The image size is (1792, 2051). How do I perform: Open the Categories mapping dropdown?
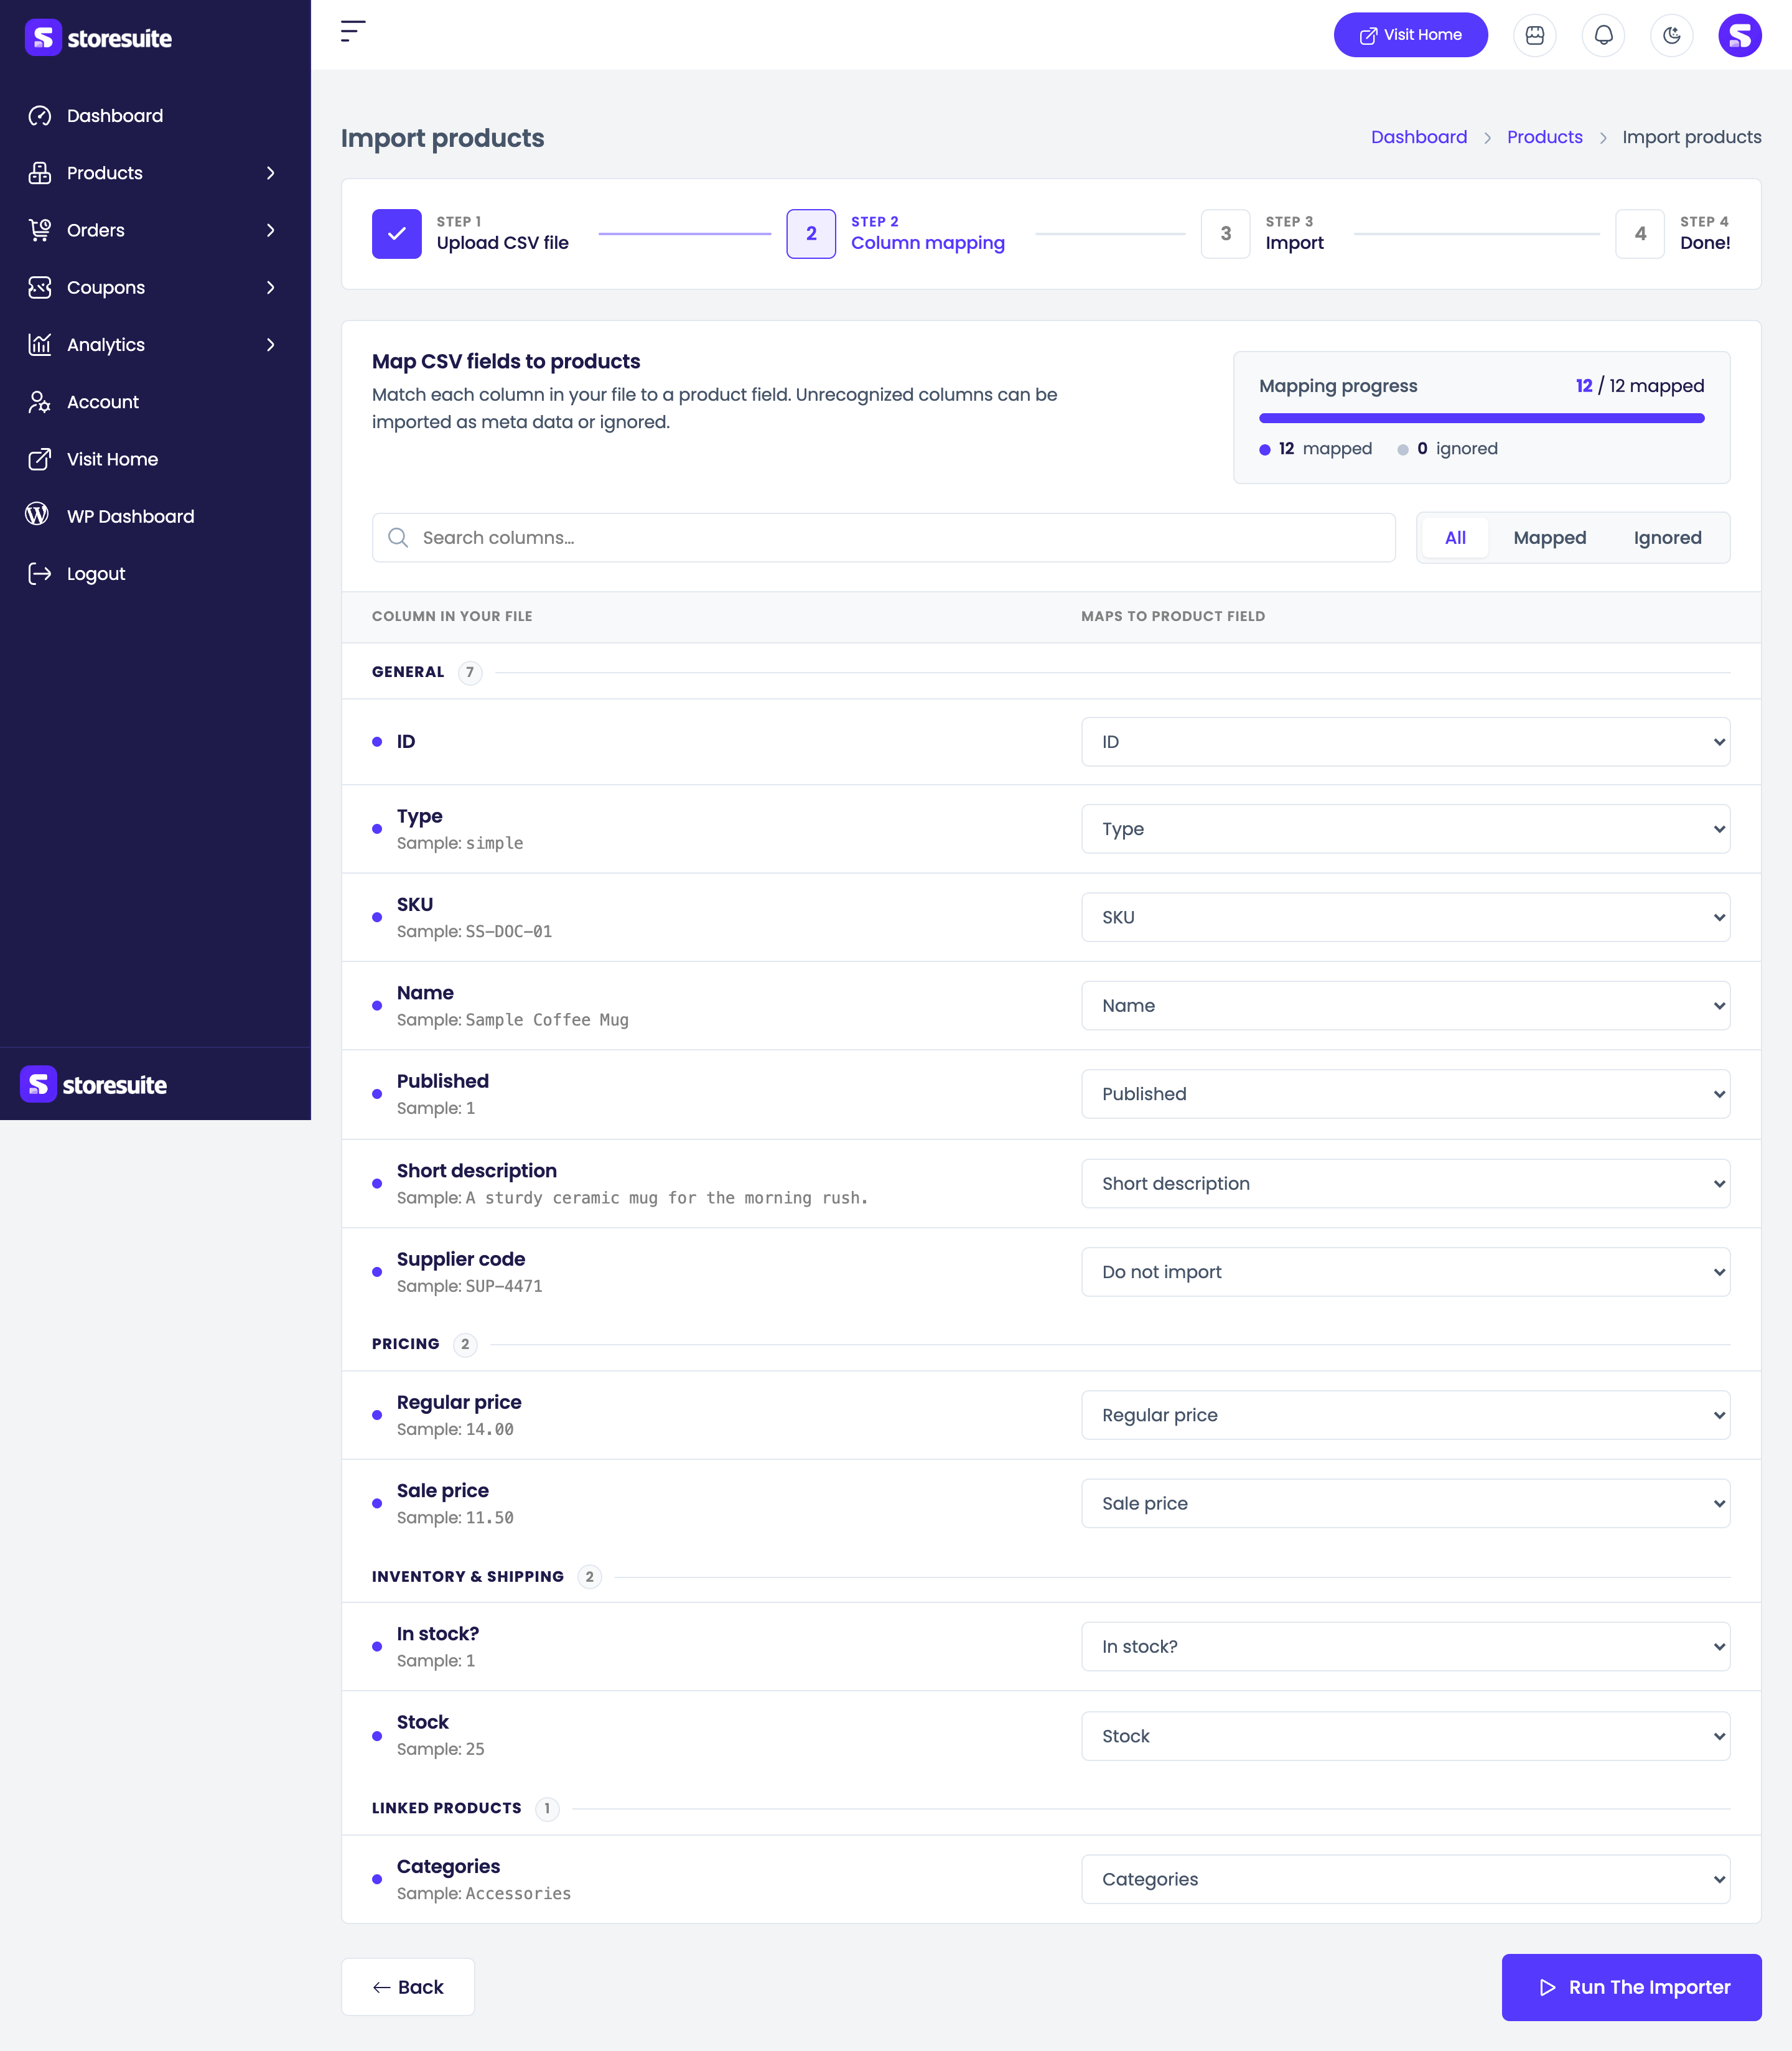tap(1405, 1879)
